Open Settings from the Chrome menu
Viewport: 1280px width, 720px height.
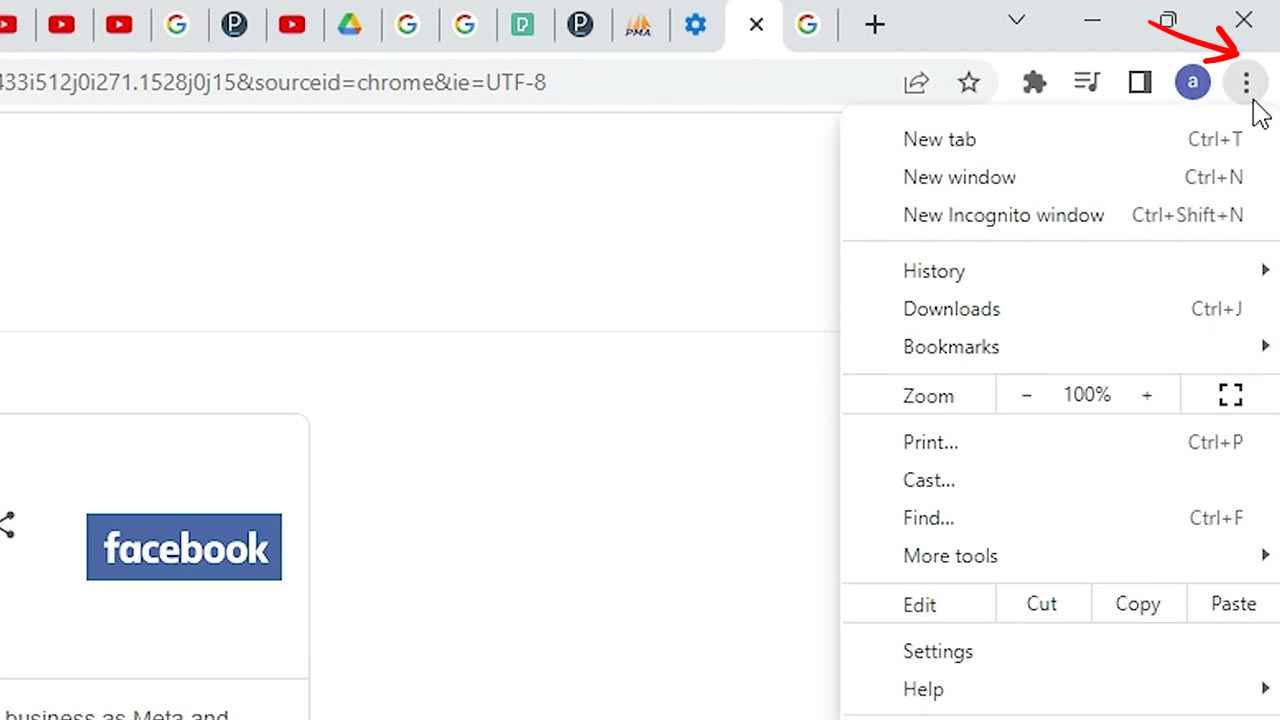click(938, 651)
